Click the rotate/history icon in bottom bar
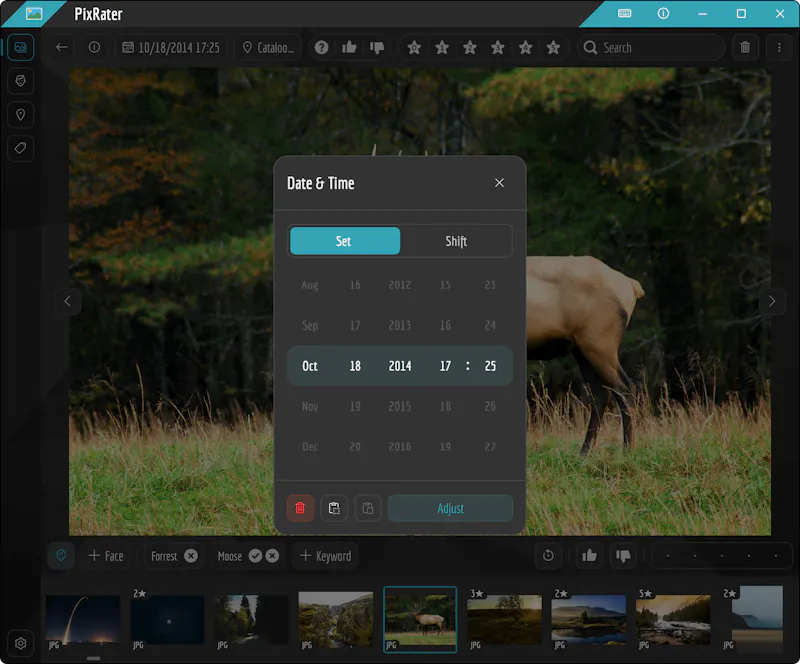800x664 pixels. click(x=548, y=556)
